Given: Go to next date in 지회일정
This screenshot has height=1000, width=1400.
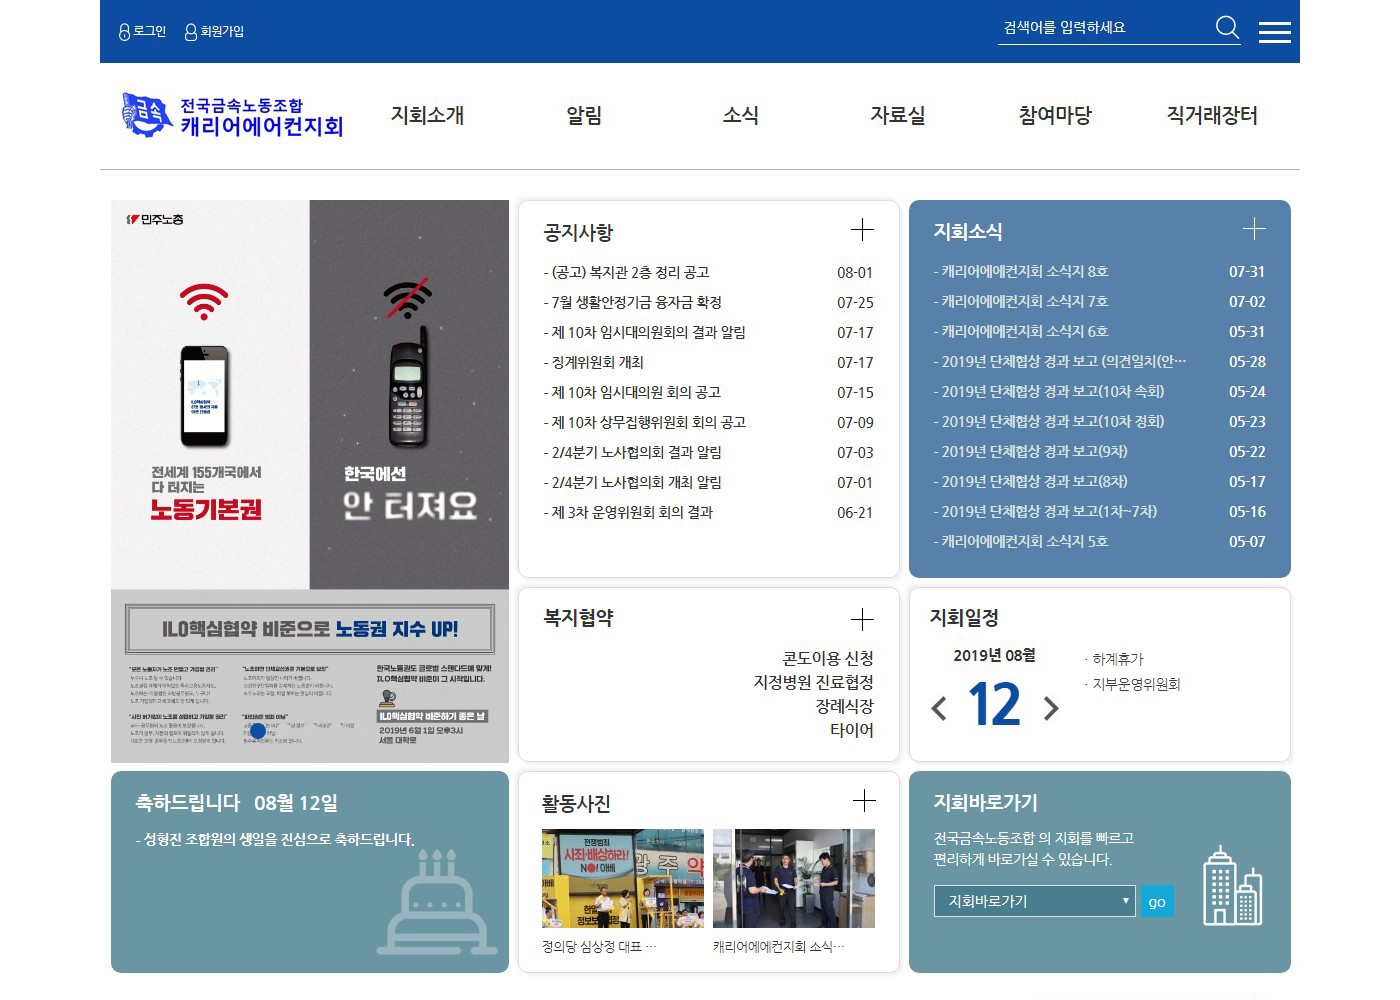Looking at the screenshot, I should pyautogui.click(x=1051, y=709).
